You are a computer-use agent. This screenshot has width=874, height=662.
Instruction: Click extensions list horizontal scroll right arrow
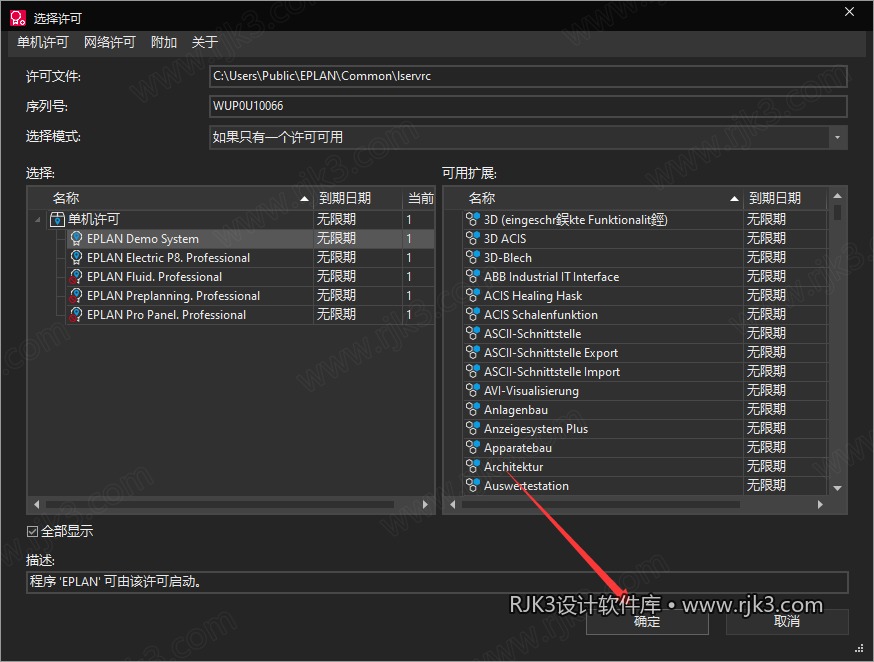820,504
